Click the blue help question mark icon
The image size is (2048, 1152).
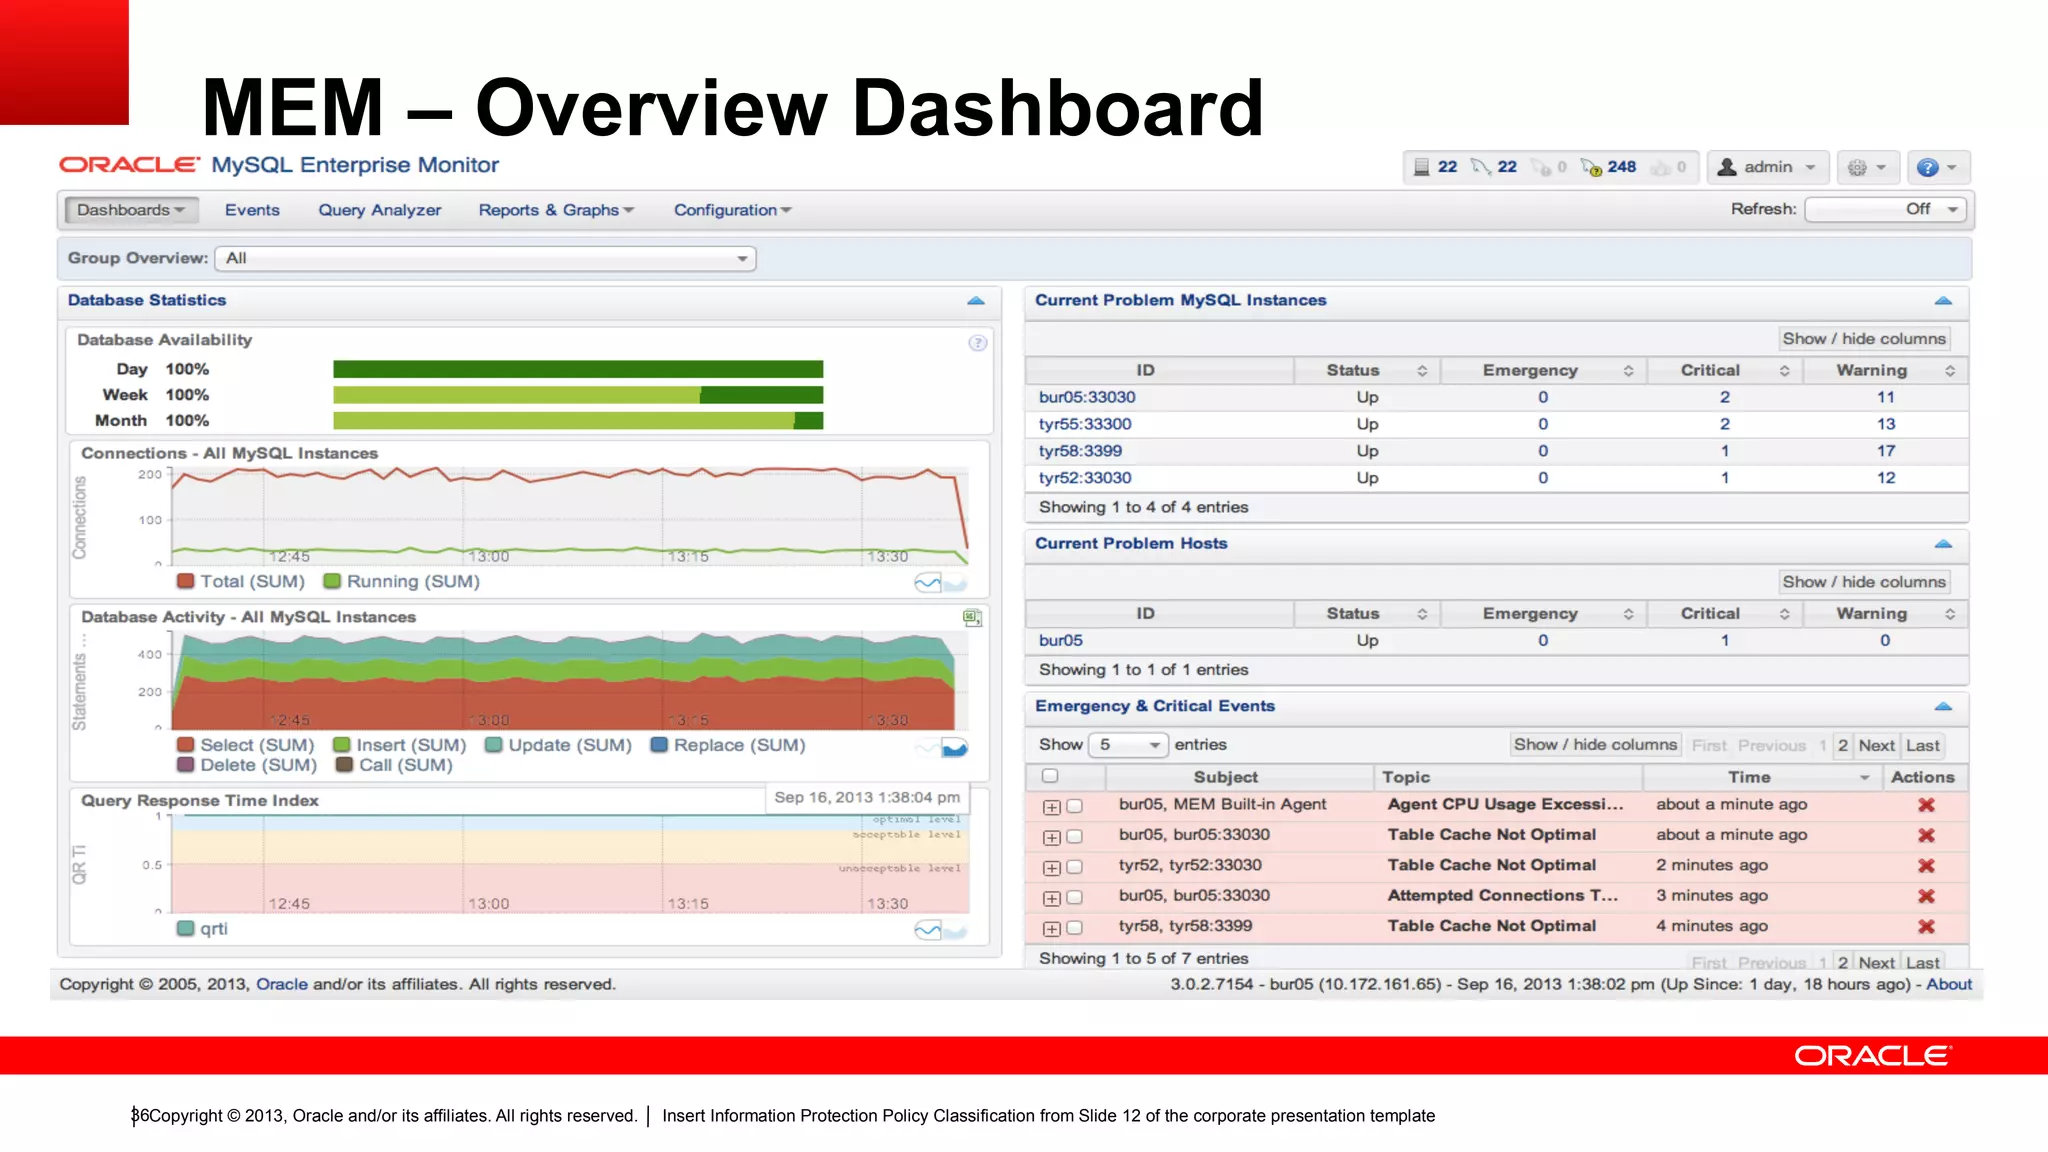(1928, 167)
